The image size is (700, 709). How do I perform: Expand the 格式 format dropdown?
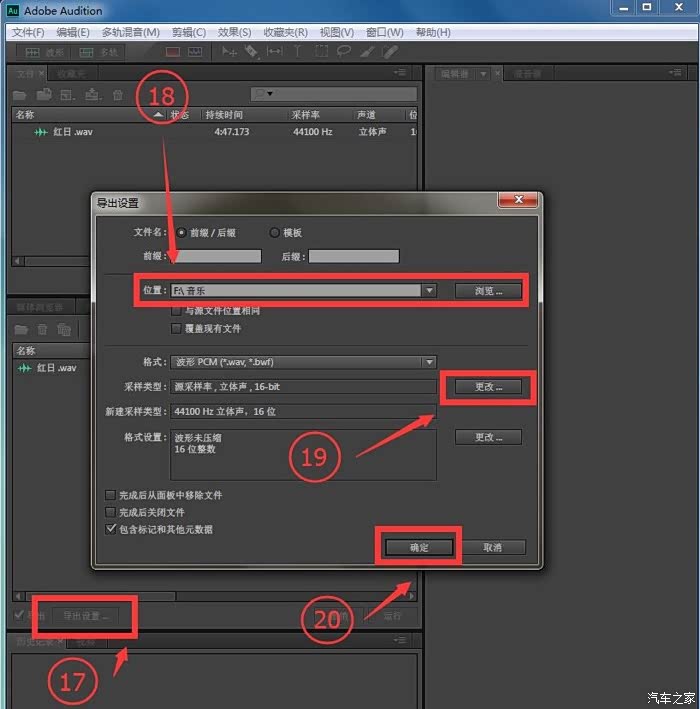point(429,362)
